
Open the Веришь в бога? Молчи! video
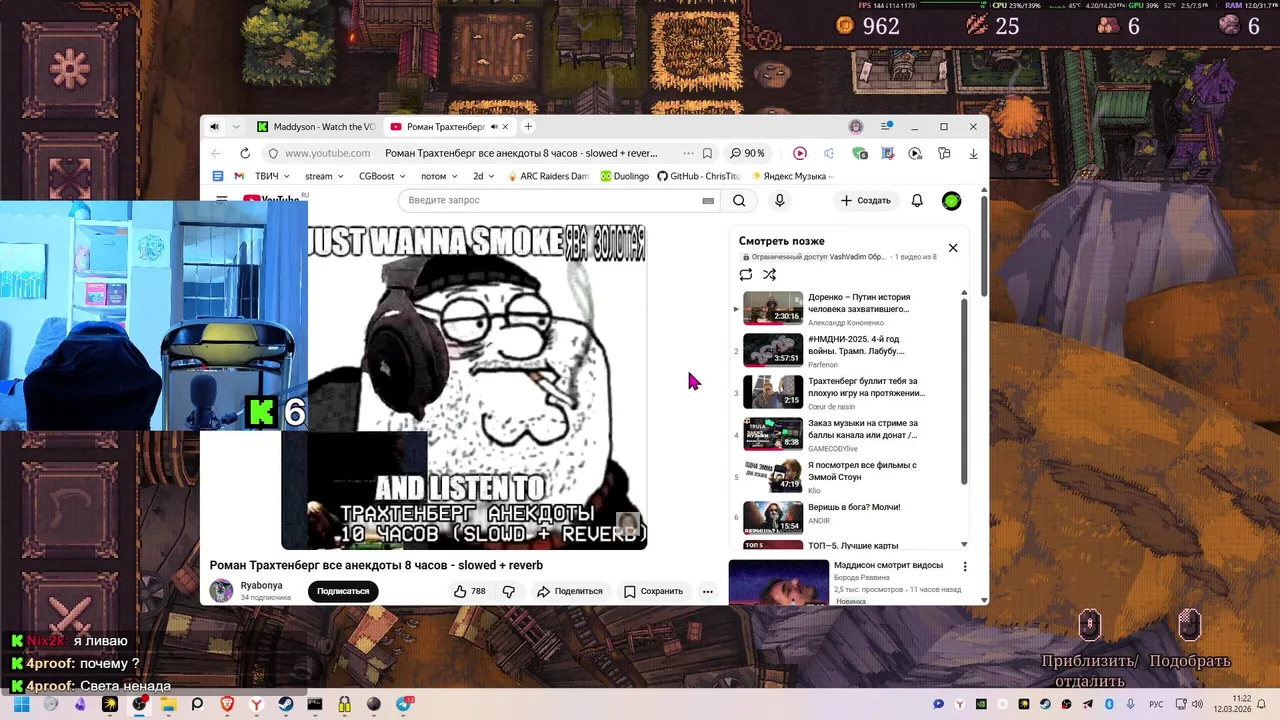(x=849, y=517)
